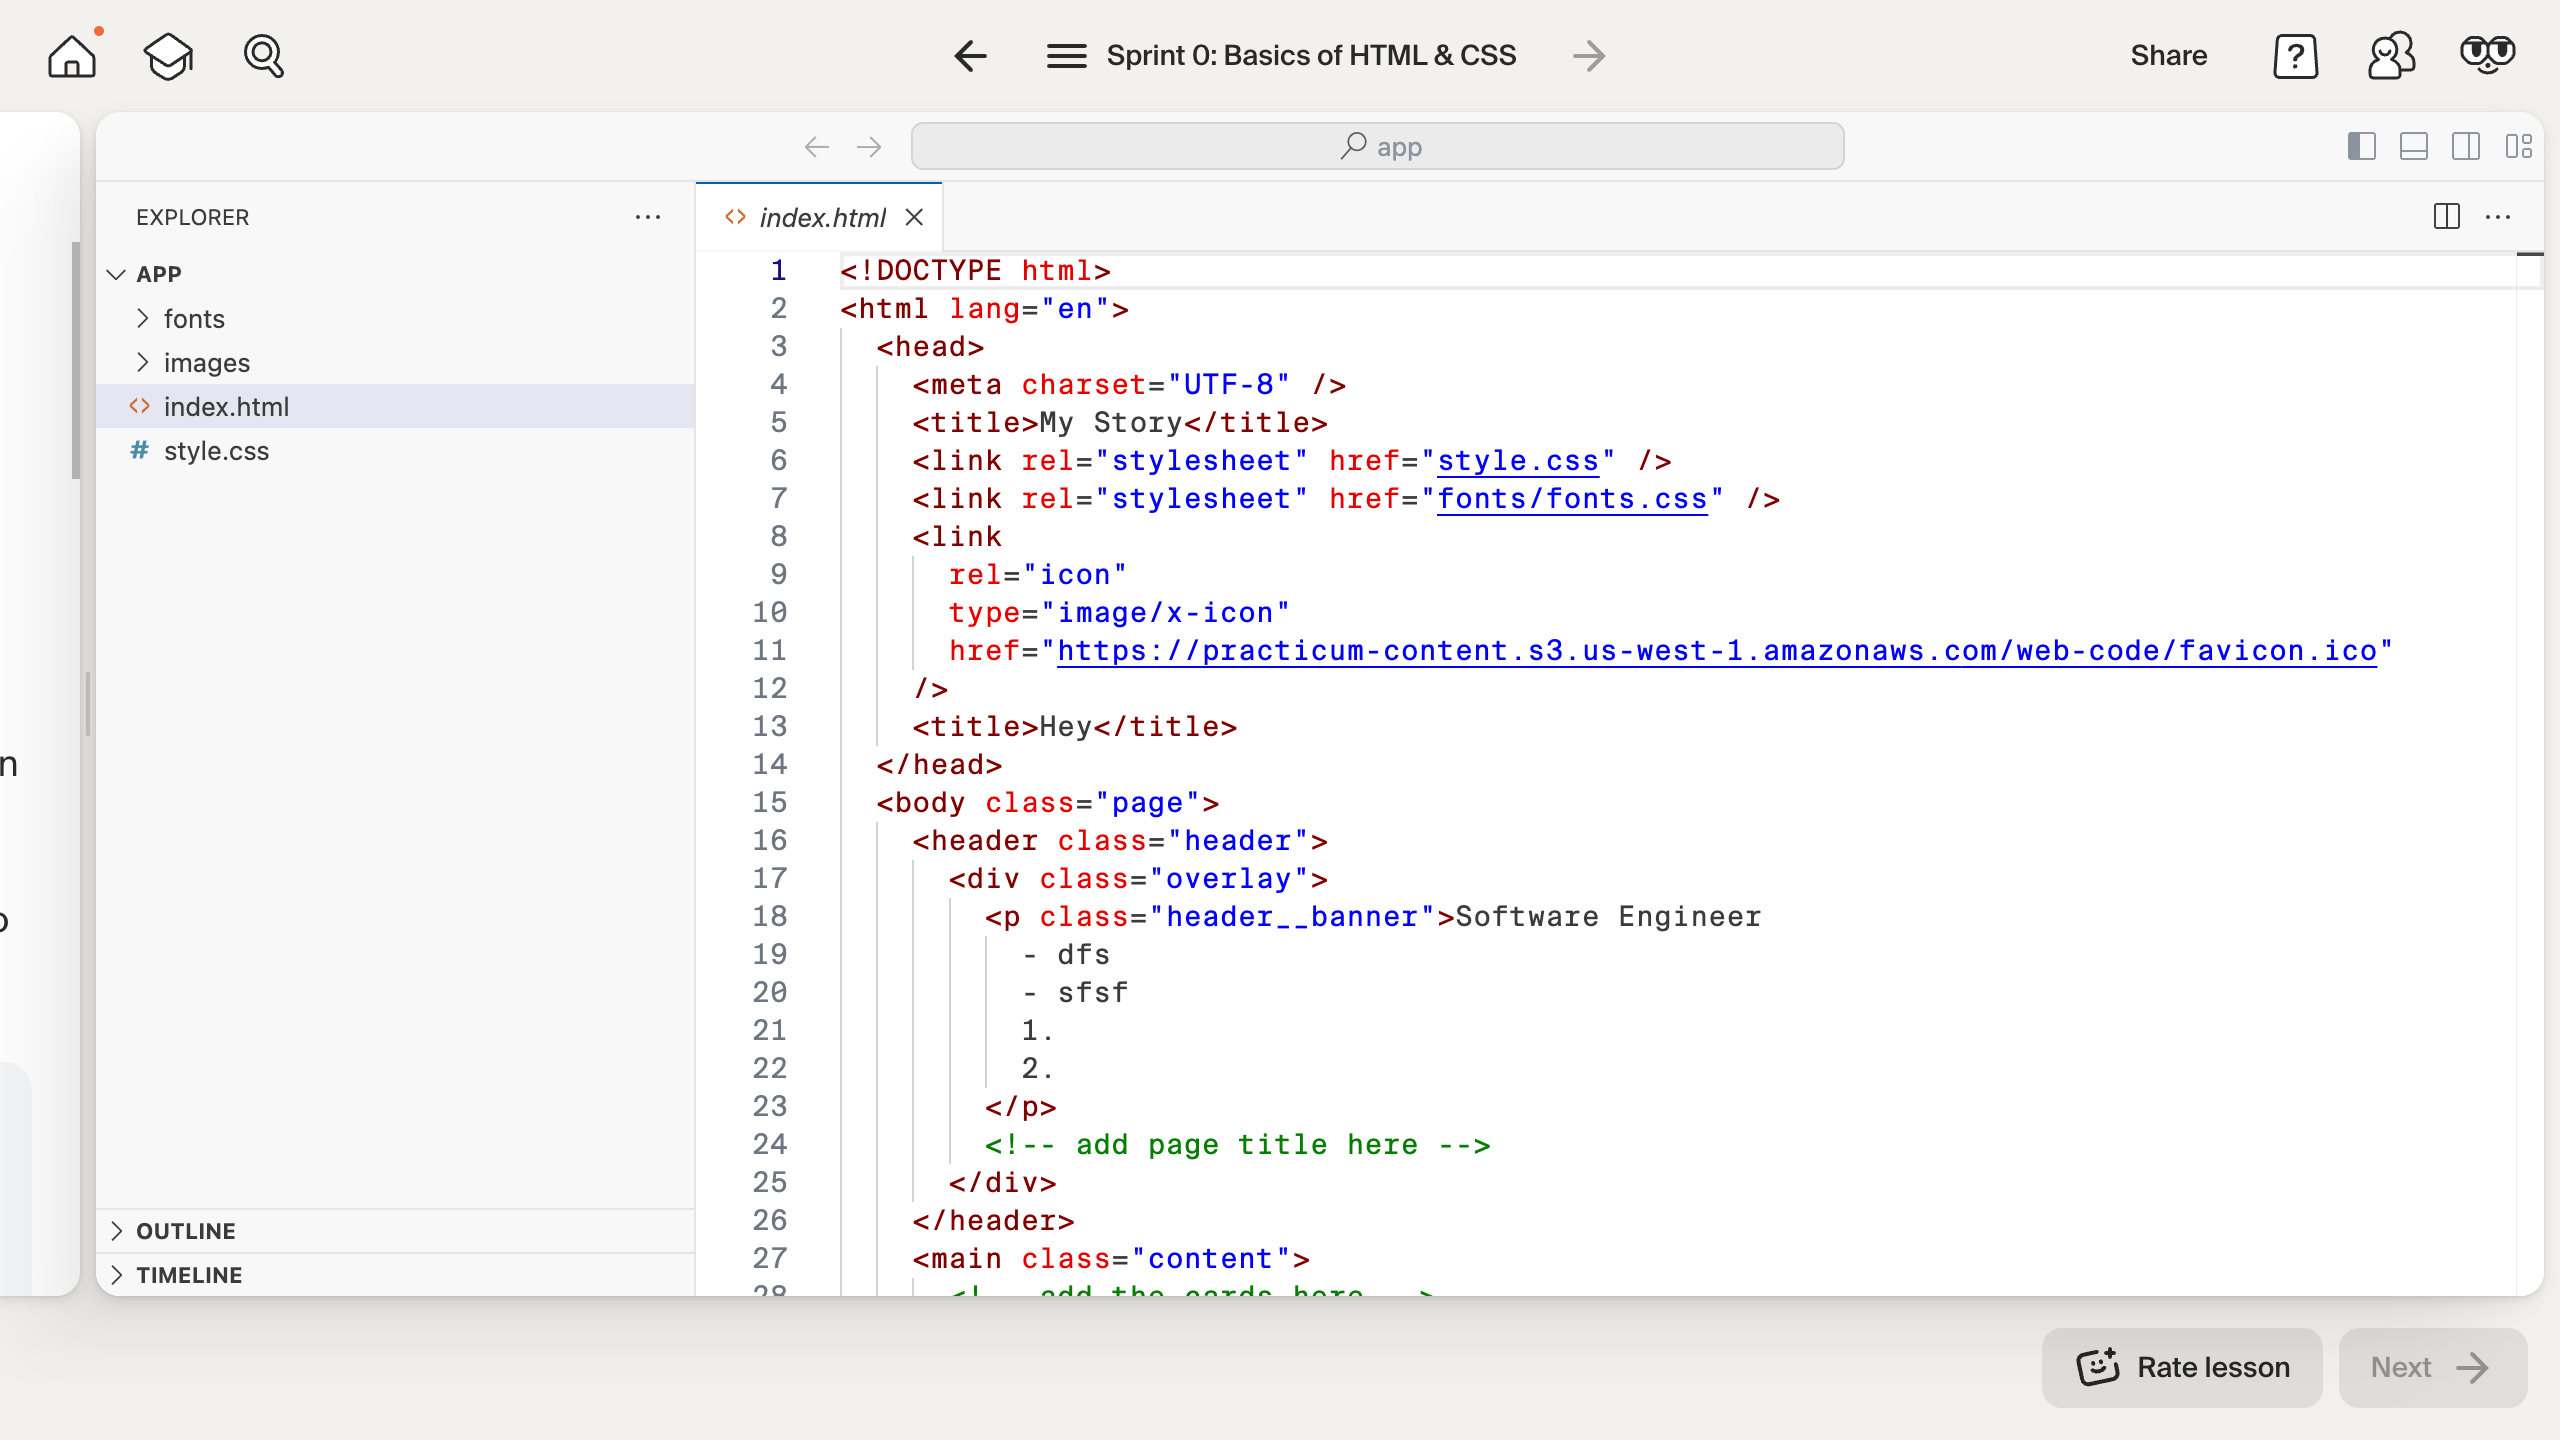Click the Share button

(x=2168, y=56)
